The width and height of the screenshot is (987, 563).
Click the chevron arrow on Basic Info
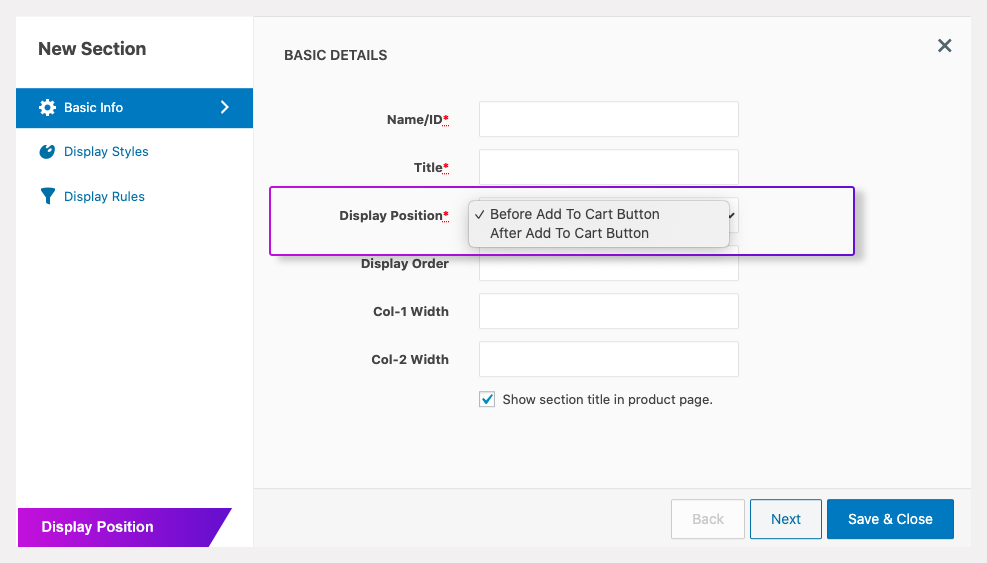(x=225, y=107)
